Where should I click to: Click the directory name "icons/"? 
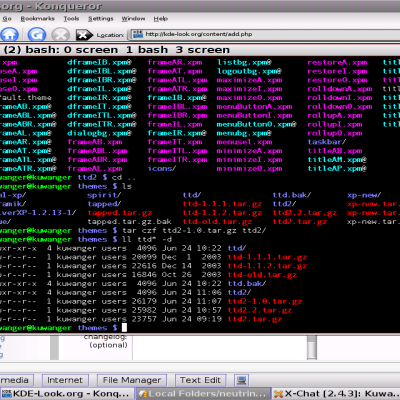click(162, 169)
